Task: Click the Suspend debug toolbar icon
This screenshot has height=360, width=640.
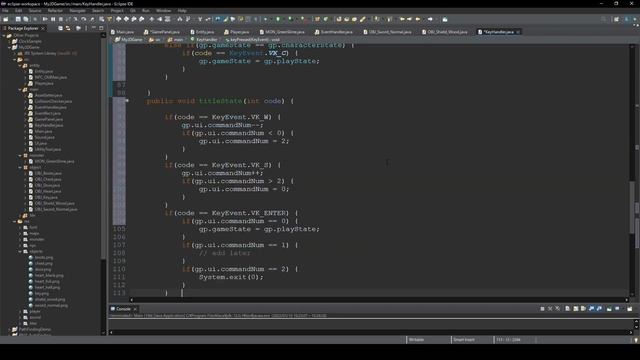Action: point(53,19)
